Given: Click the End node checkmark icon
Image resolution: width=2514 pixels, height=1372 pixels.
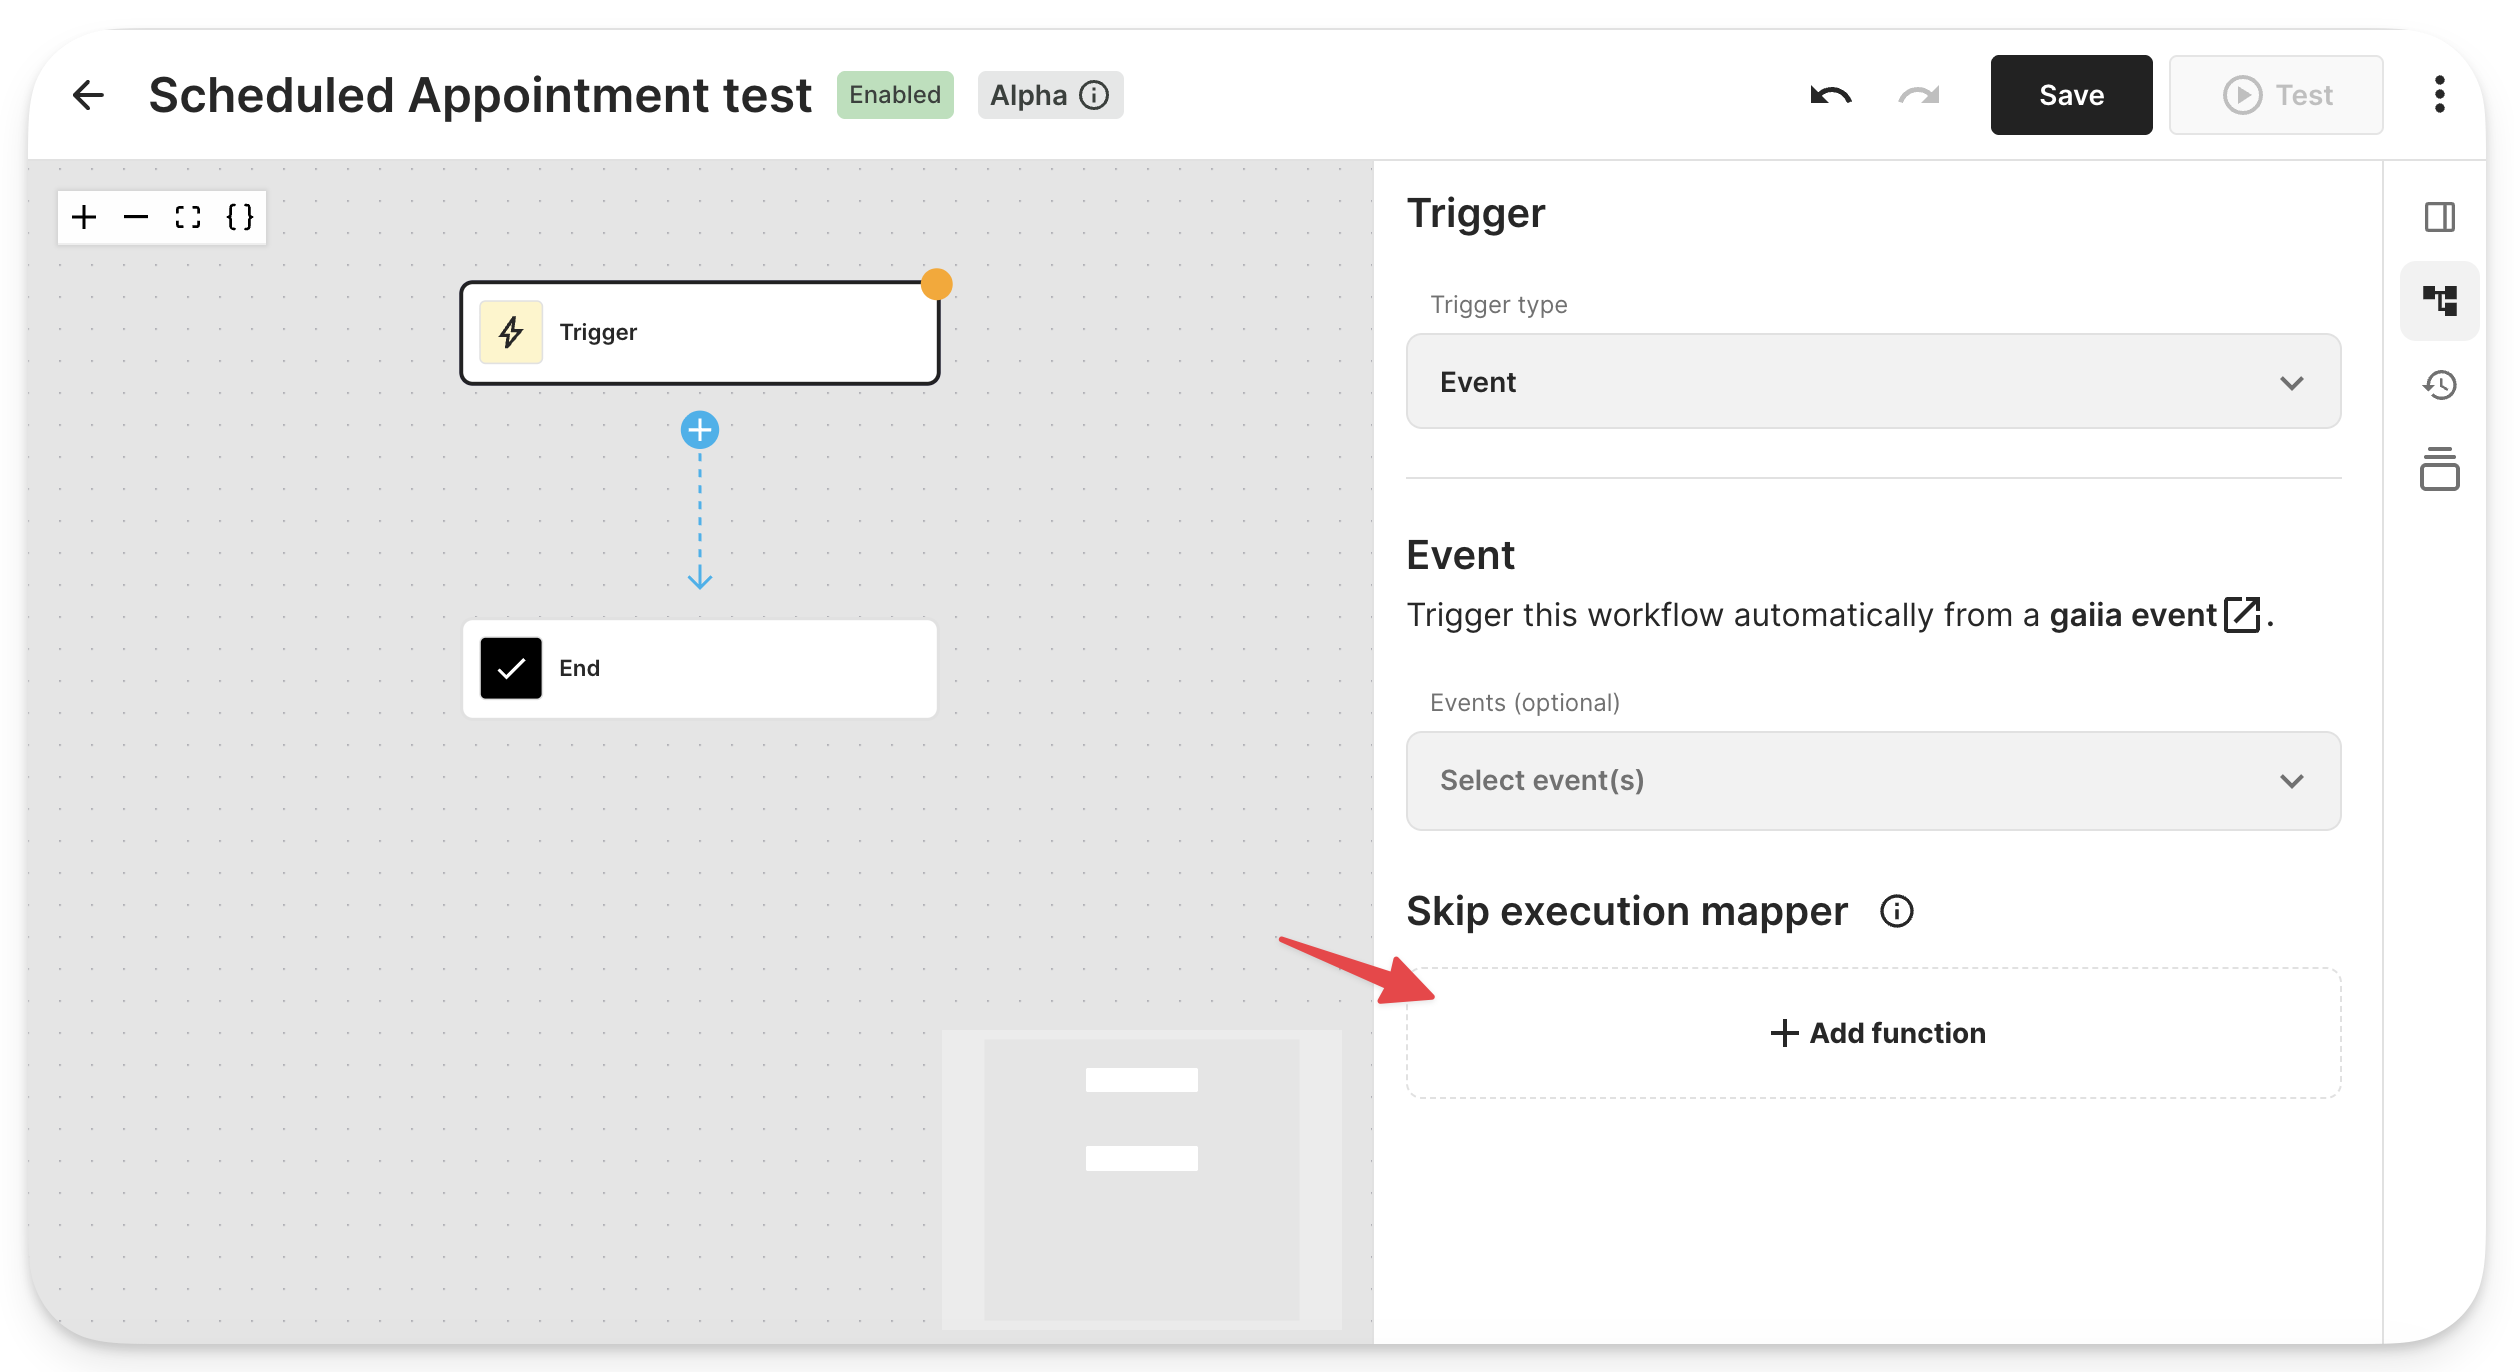Looking at the screenshot, I should (x=511, y=668).
